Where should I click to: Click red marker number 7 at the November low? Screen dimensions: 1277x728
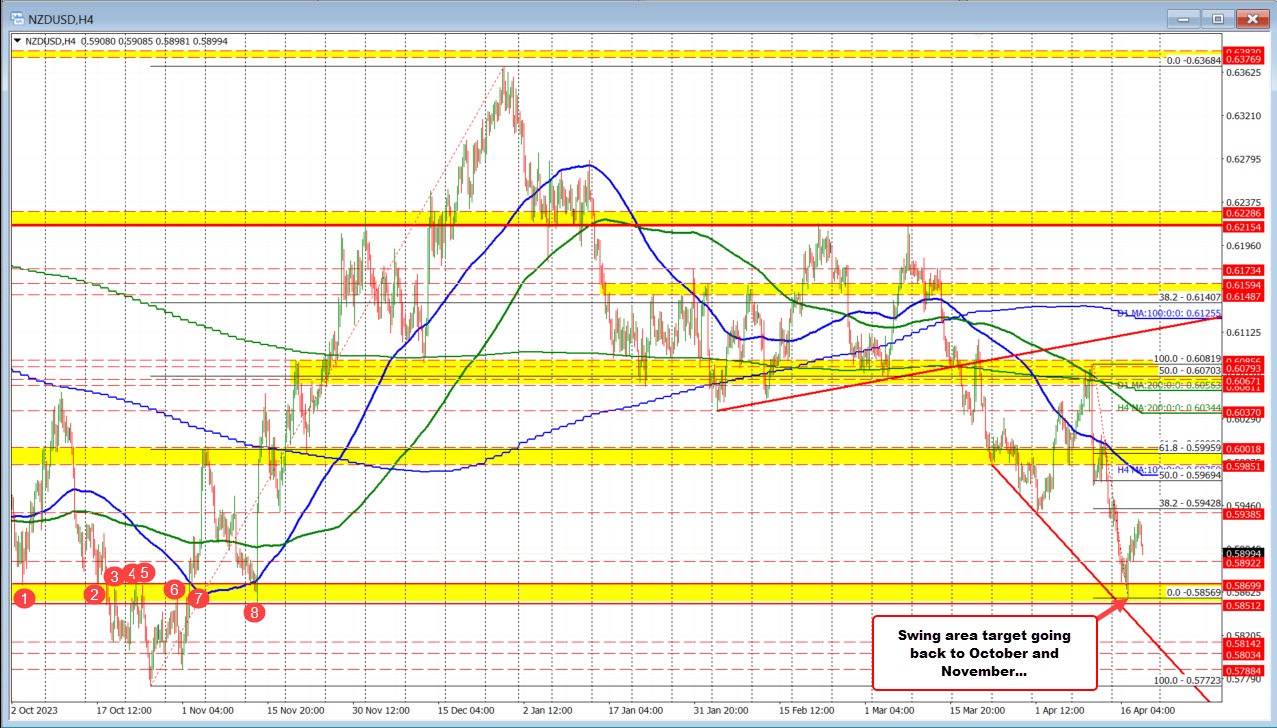tap(198, 598)
